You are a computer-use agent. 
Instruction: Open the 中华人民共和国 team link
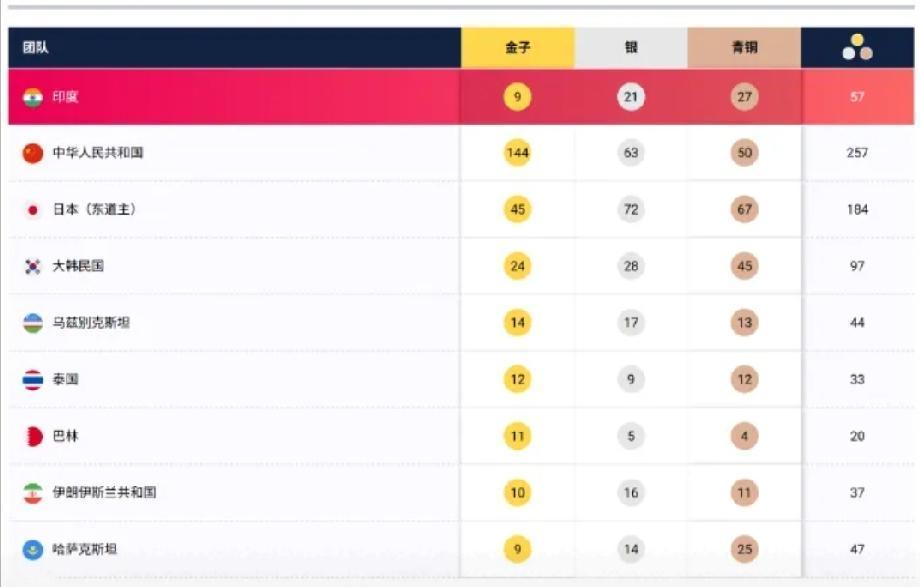[98, 153]
